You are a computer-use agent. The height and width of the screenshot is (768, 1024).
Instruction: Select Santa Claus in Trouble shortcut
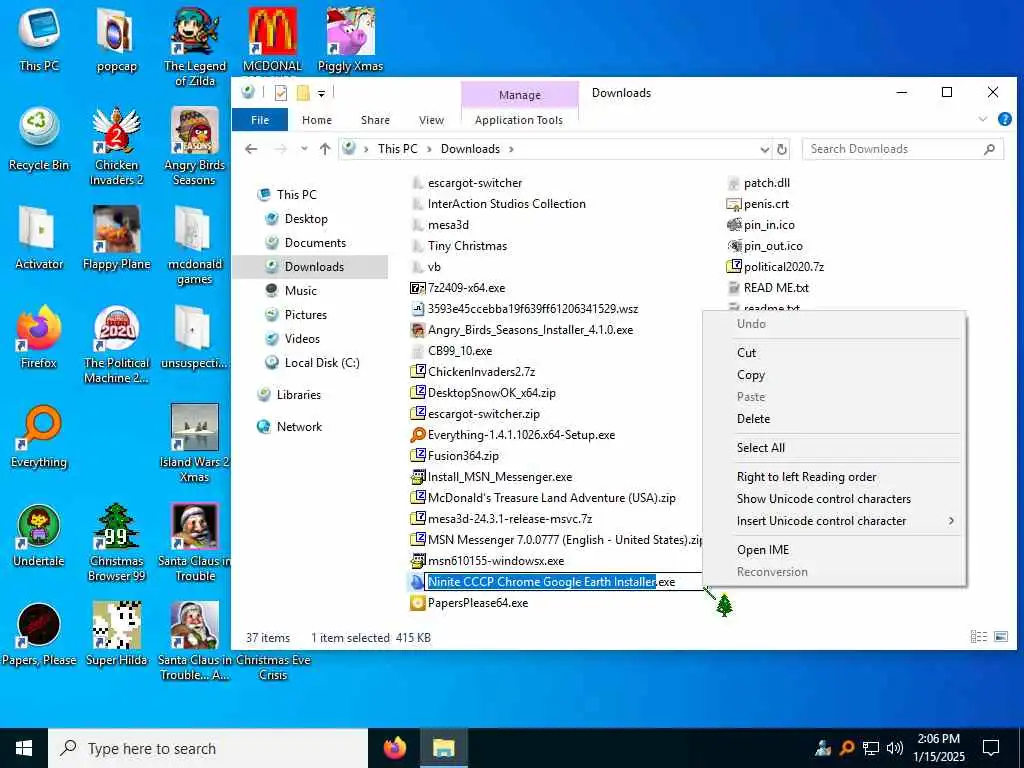195,543
